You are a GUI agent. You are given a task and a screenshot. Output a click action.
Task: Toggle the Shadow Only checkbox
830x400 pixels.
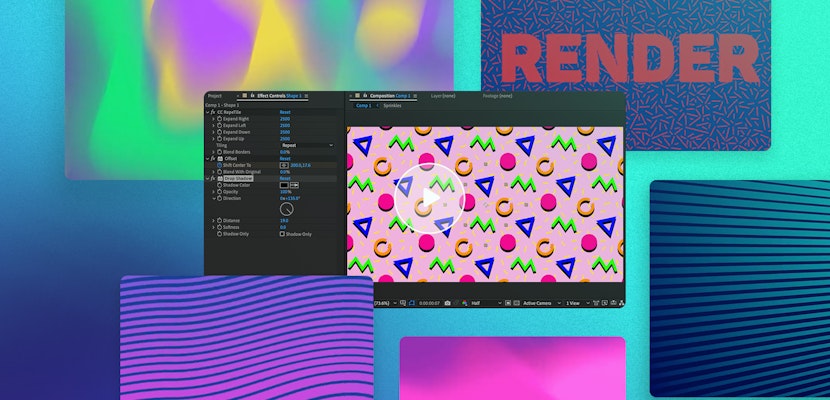283,234
